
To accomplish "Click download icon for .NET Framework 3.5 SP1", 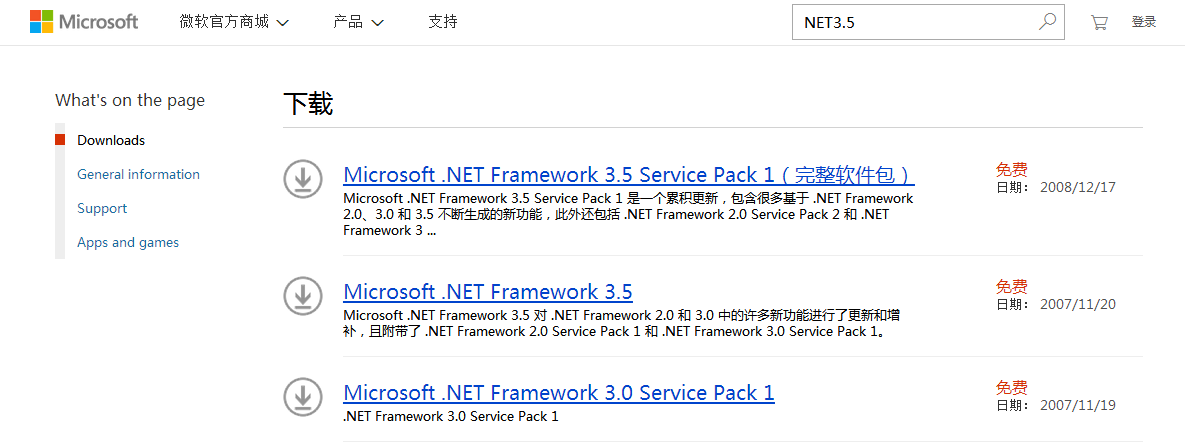I will coord(302,178).
